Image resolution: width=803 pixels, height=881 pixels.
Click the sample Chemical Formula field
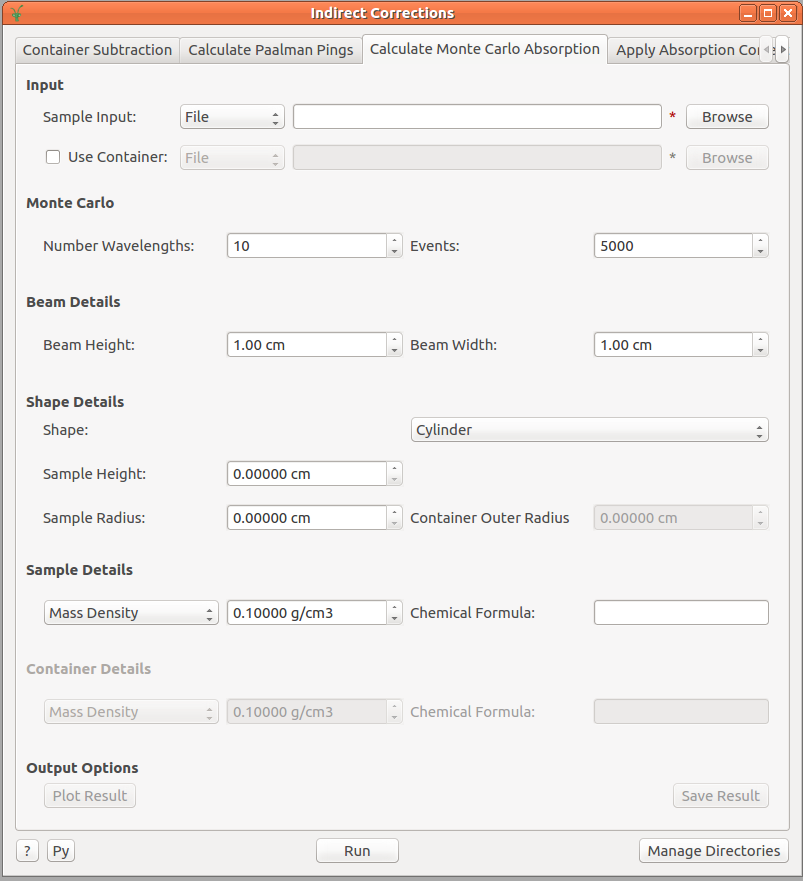pos(680,613)
